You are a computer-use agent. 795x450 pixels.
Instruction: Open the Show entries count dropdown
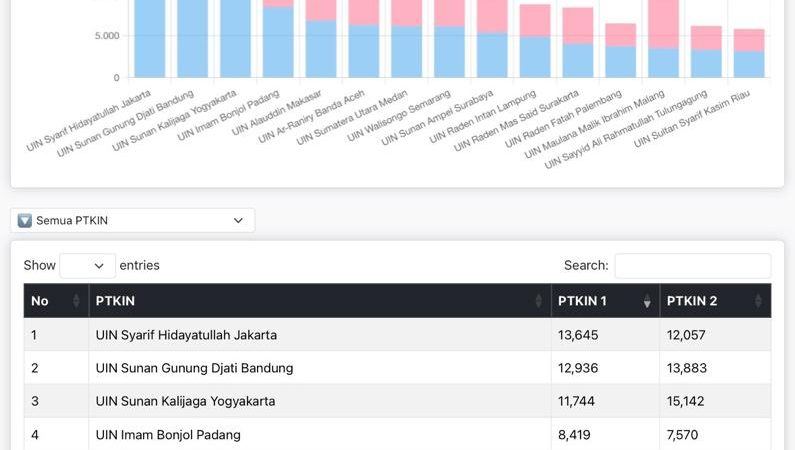[x=87, y=266]
